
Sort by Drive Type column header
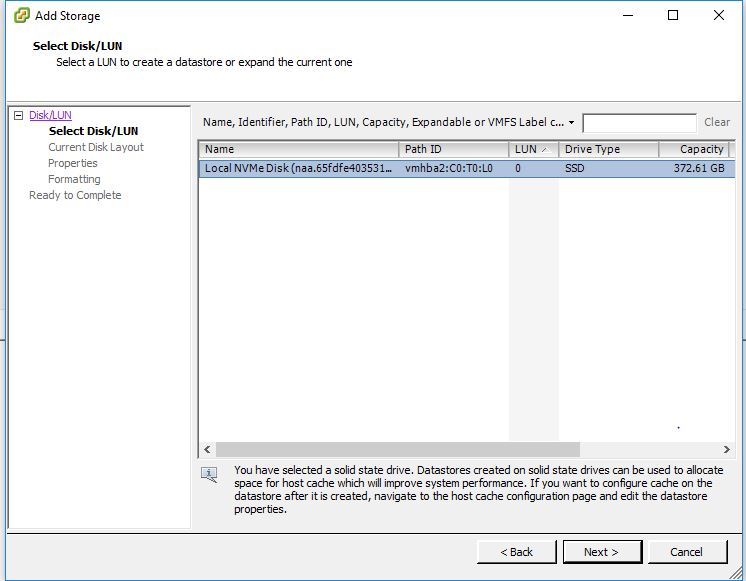[609, 149]
